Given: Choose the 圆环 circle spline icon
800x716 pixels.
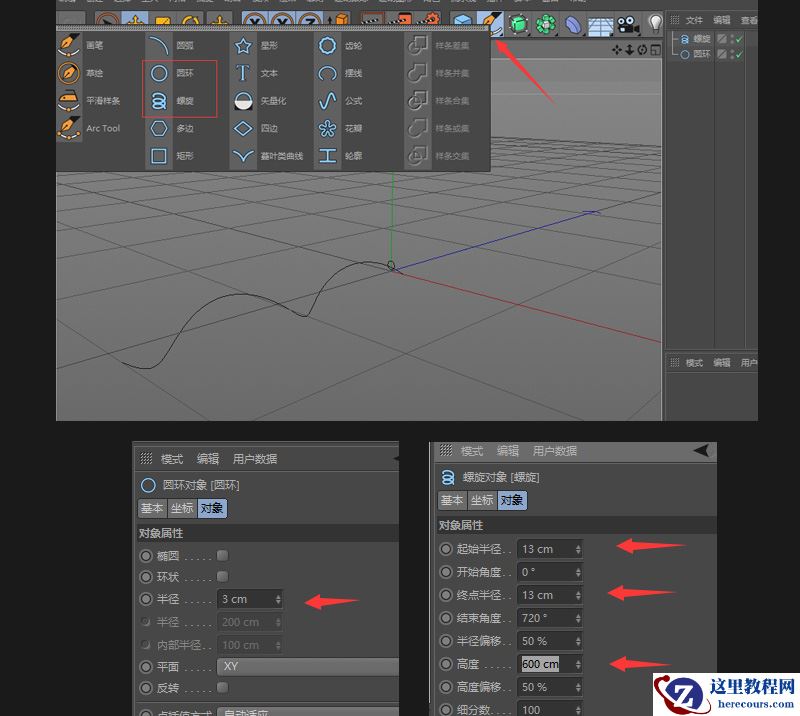Looking at the screenshot, I should 161,72.
